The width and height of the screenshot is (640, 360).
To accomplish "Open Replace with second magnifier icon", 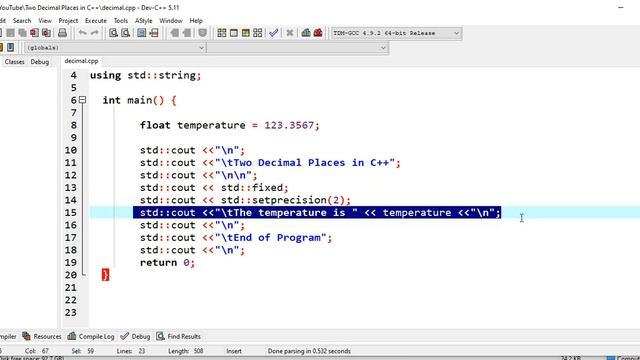I will click(x=125, y=33).
